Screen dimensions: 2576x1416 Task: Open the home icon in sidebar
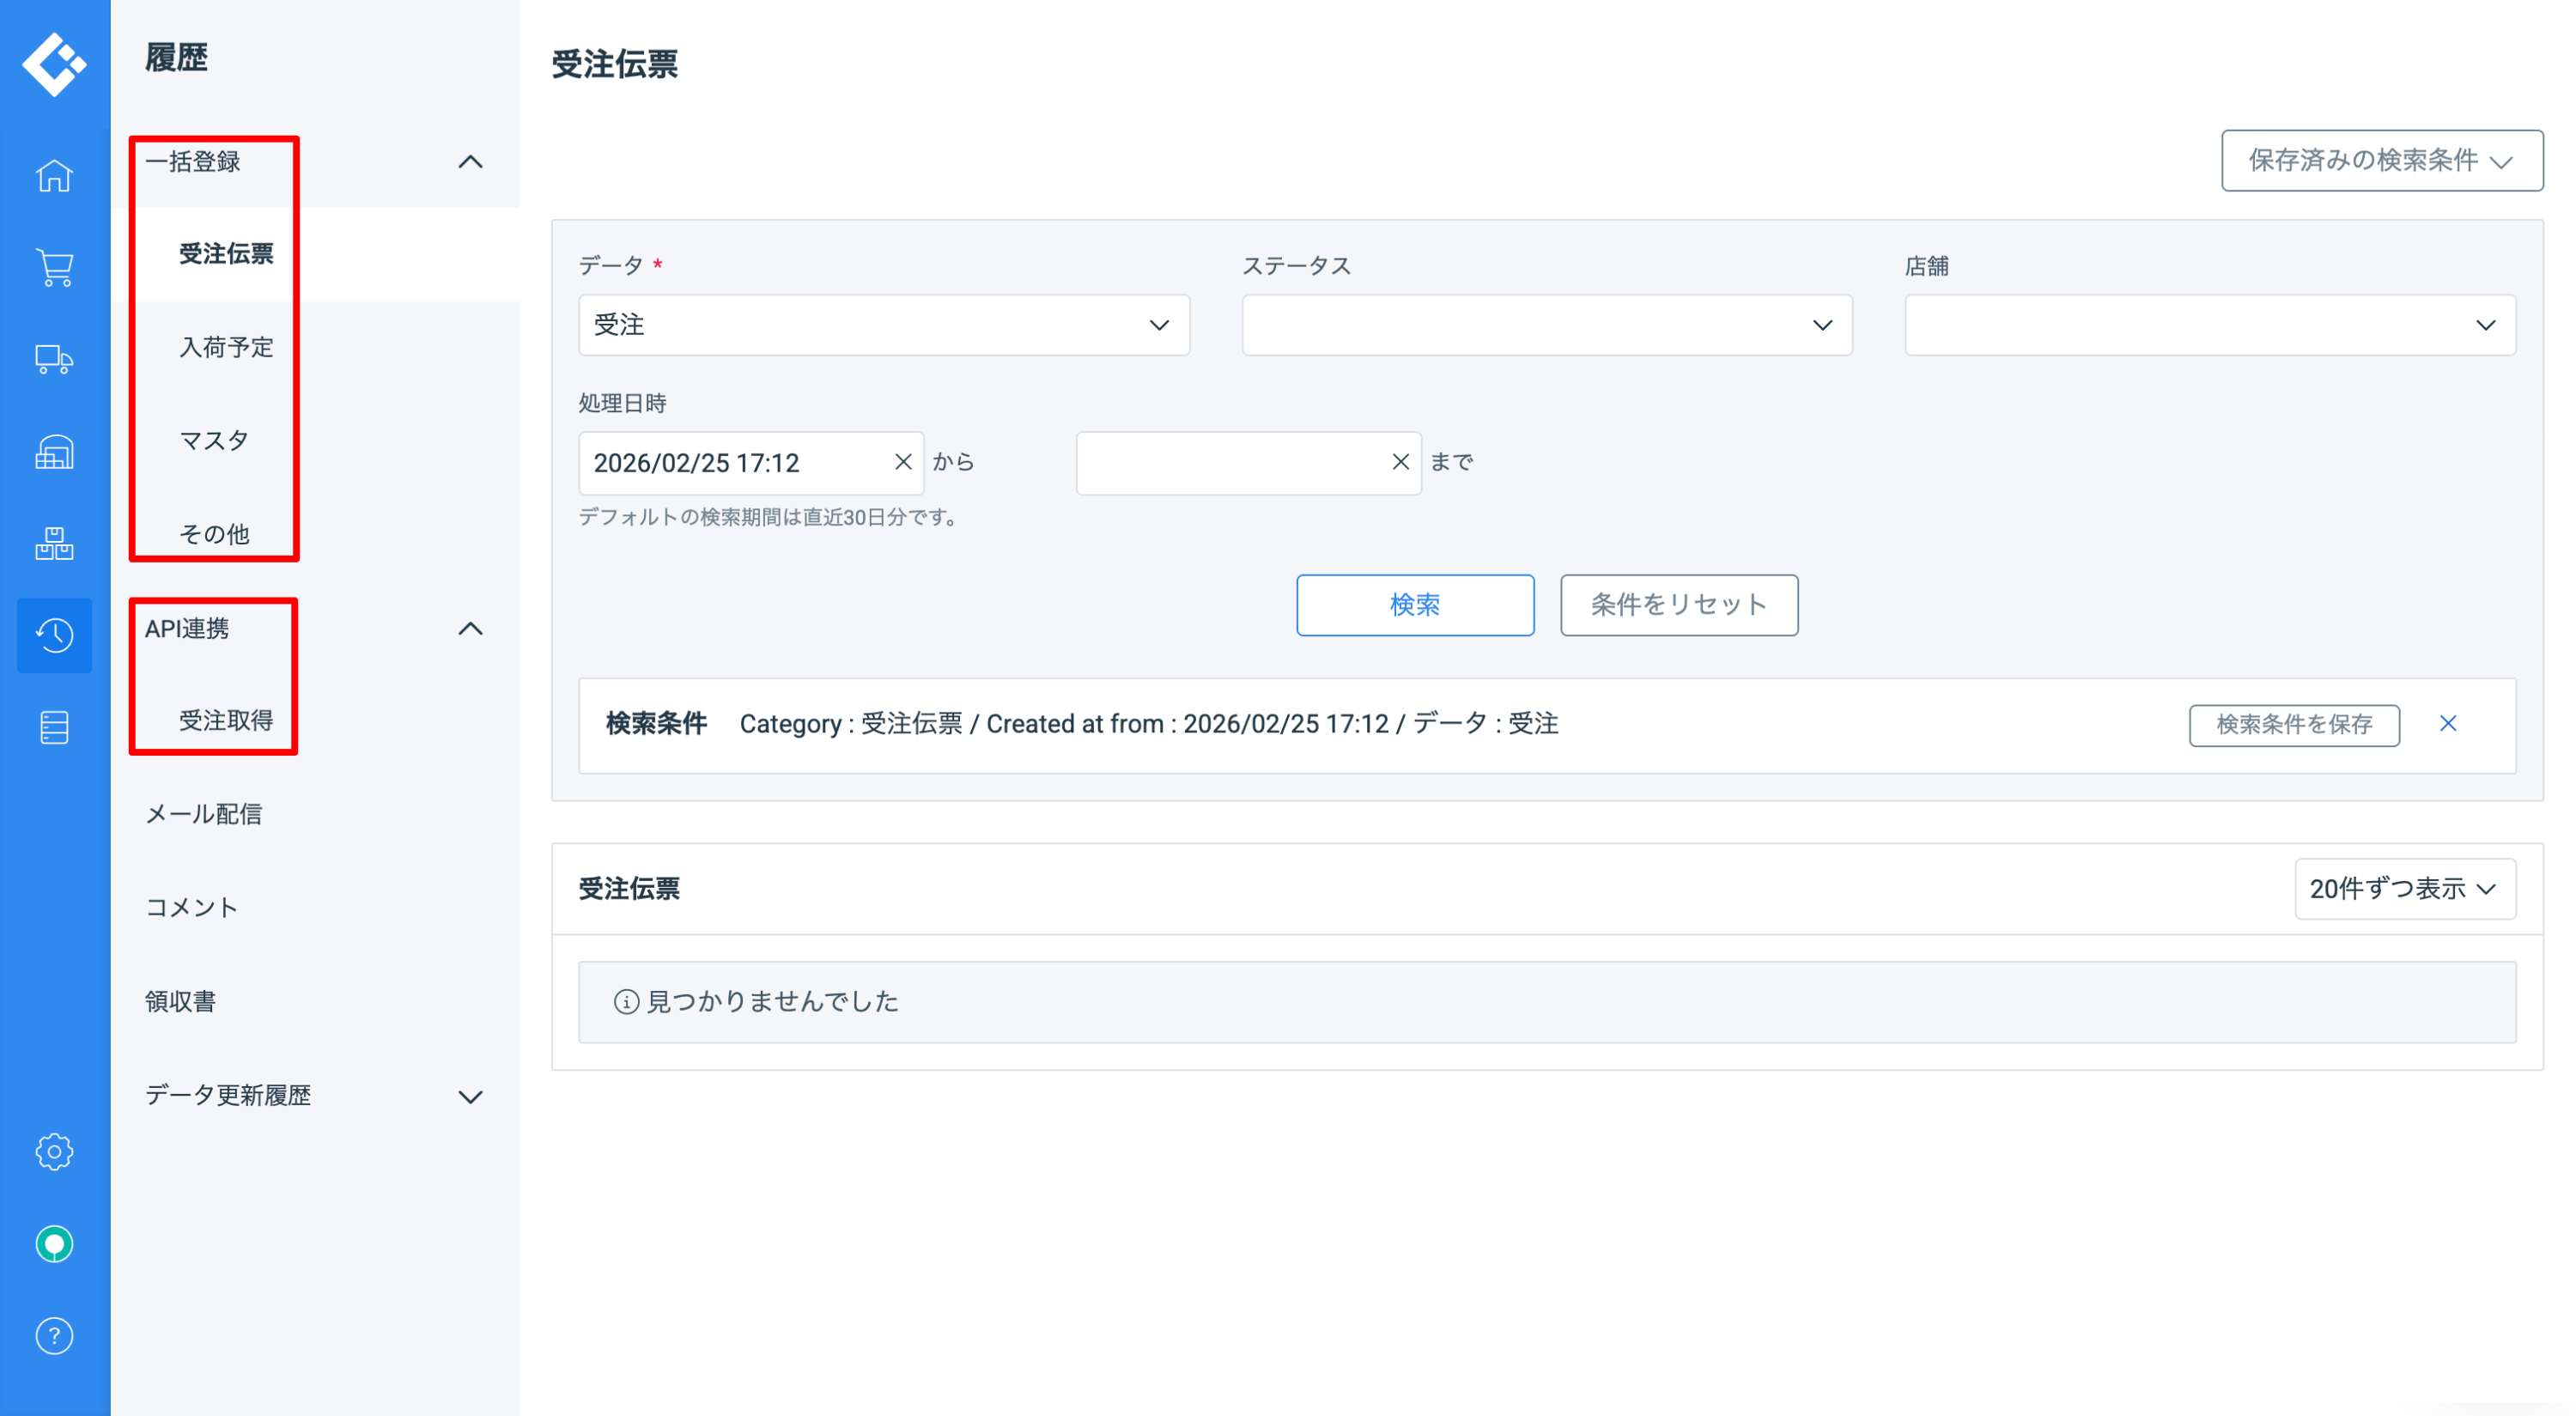pos(54,176)
